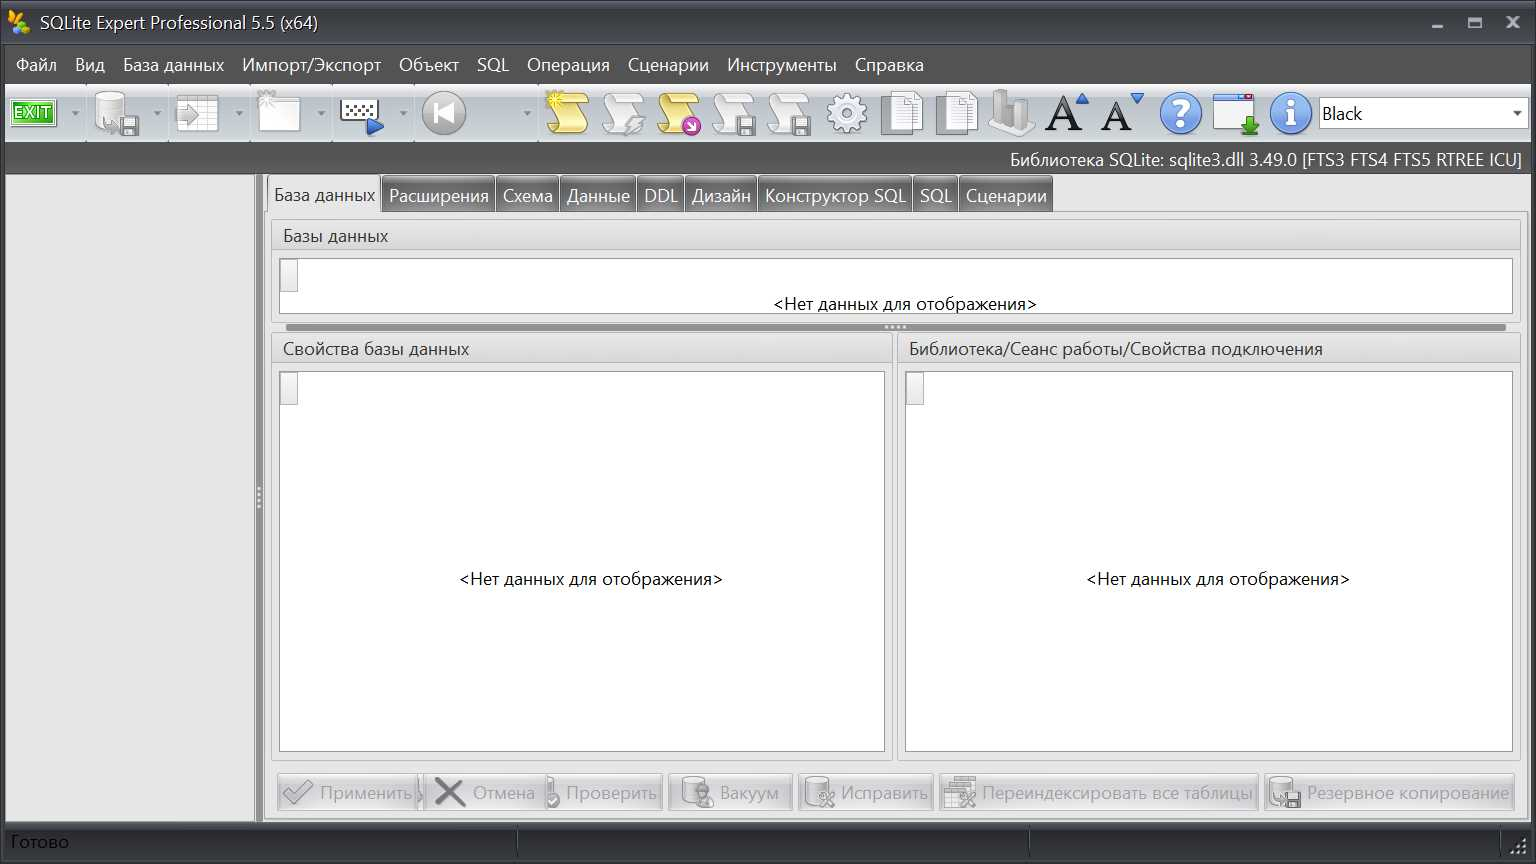Click the green EXIT toolbar icon
Screen dimensions: 1536x864
tap(32, 113)
